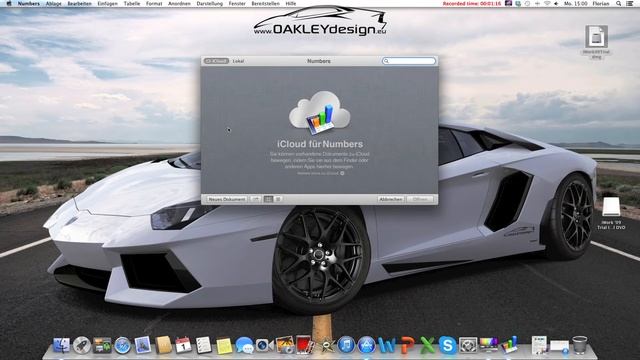
Task: Open yellow Notes icon in dock
Action: tap(224, 345)
